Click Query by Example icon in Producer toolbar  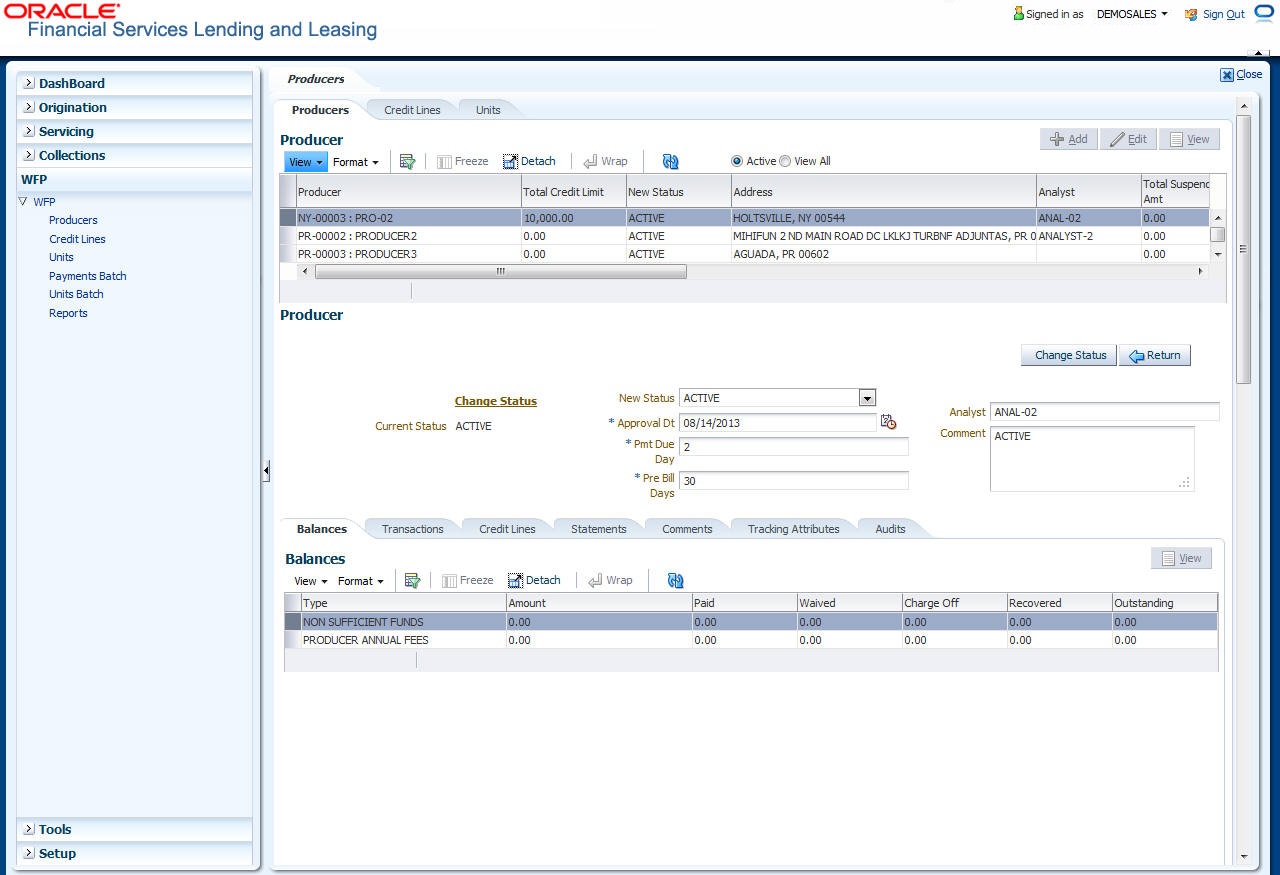407,161
